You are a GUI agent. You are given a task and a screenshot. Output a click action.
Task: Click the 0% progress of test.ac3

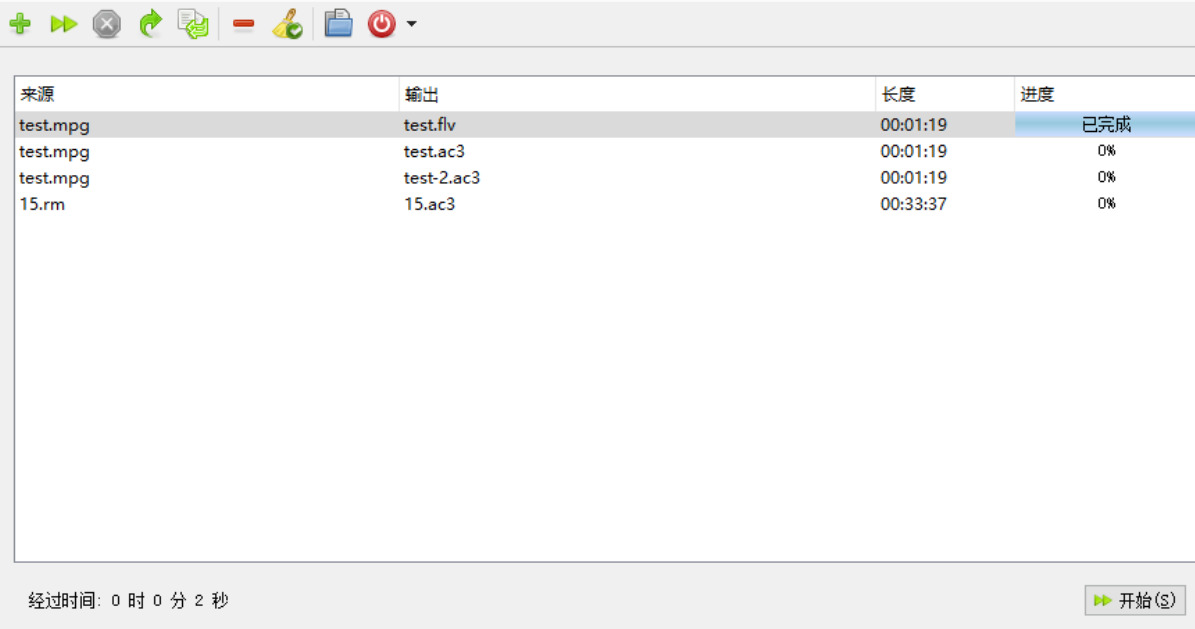1107,151
